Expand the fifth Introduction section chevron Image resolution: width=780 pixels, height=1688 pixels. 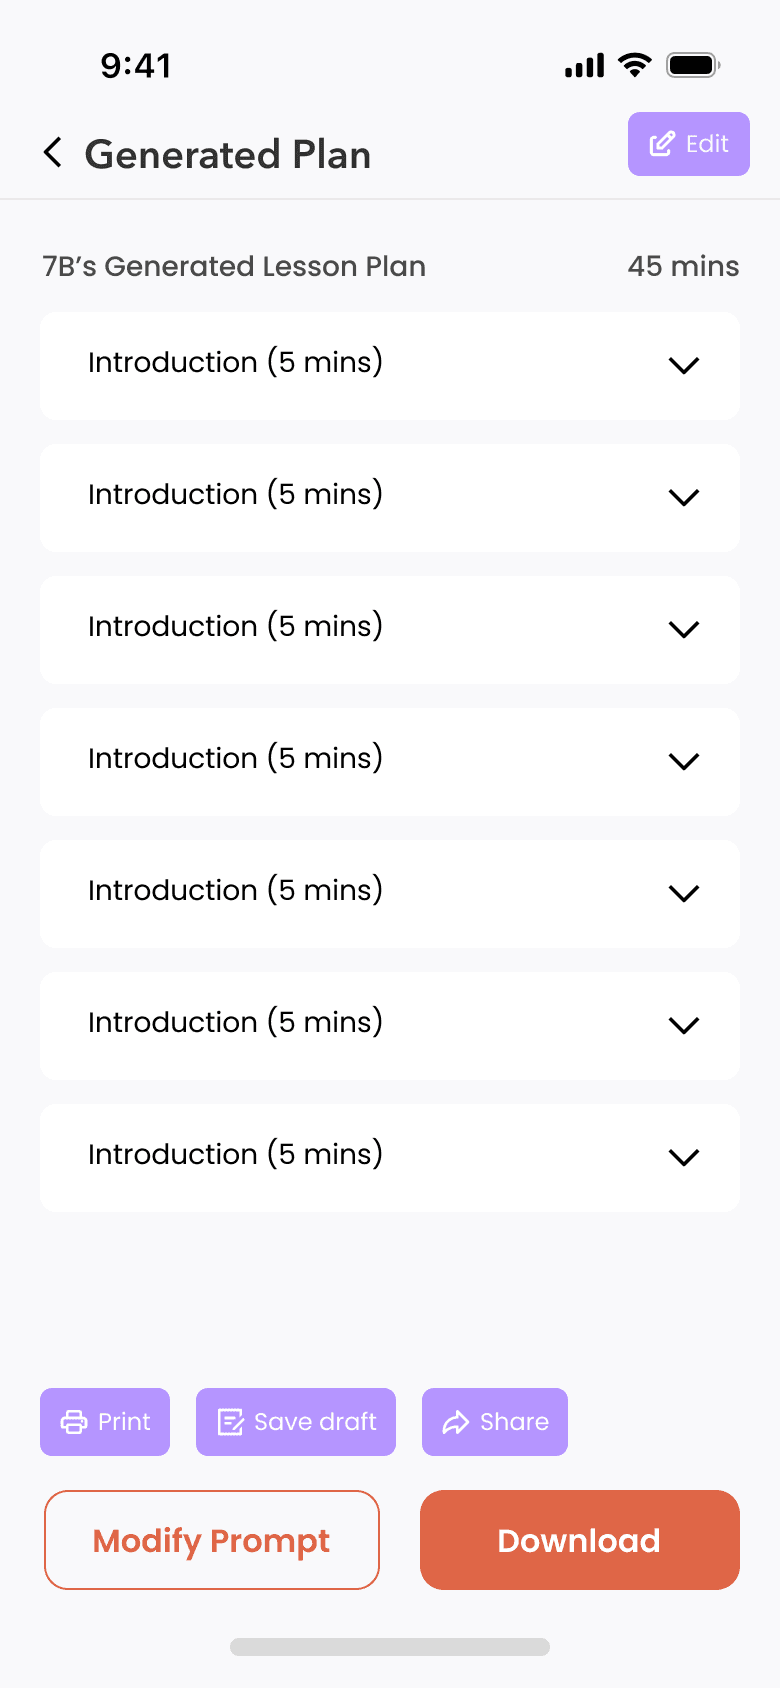click(x=684, y=894)
